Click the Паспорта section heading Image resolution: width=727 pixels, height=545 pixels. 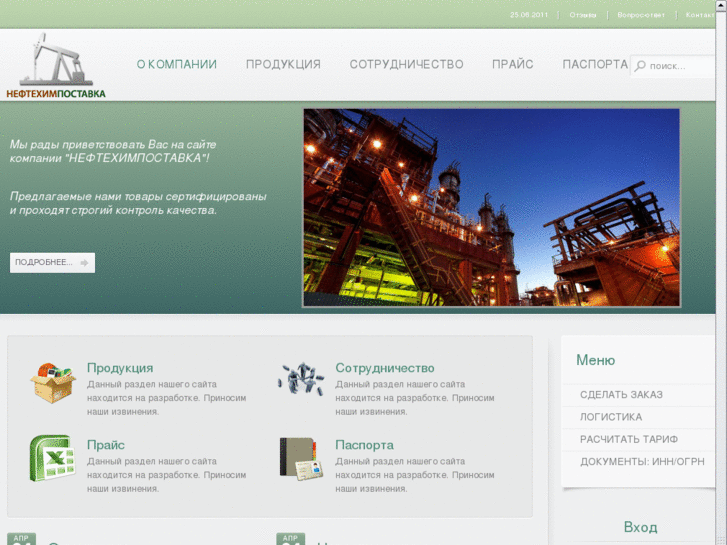click(x=364, y=445)
